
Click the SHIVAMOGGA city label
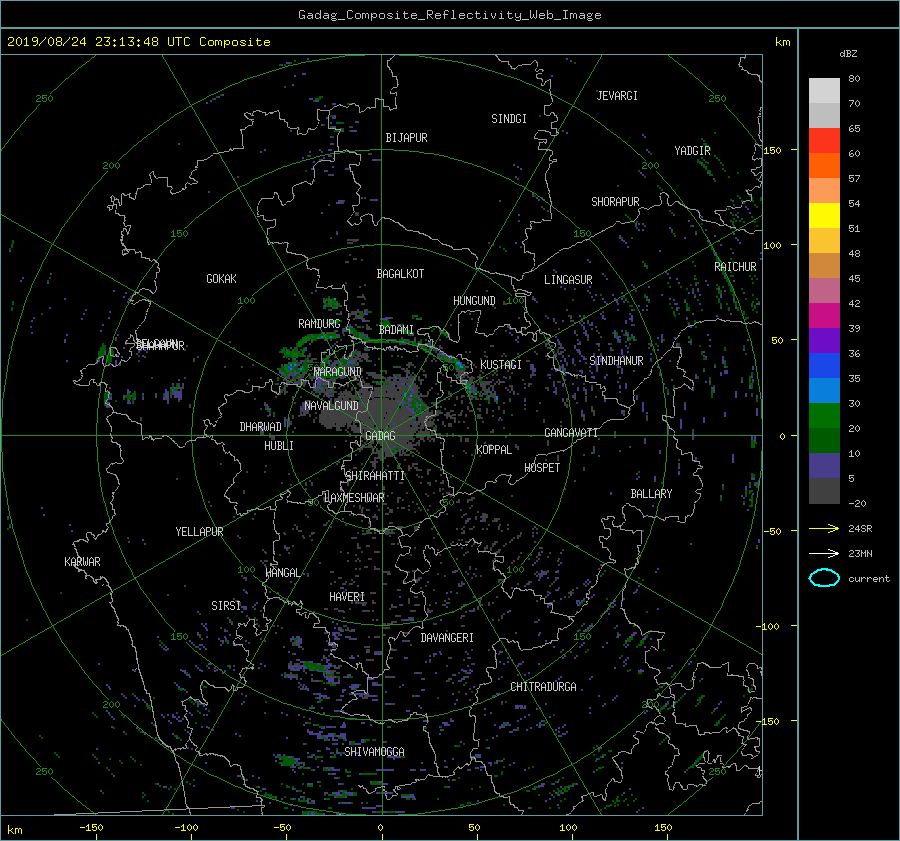coord(374,752)
